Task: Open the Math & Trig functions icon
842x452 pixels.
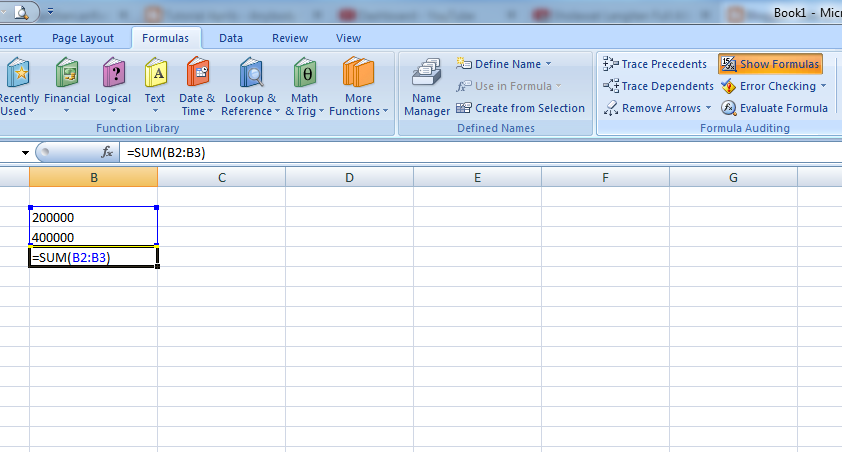Action: pyautogui.click(x=304, y=72)
